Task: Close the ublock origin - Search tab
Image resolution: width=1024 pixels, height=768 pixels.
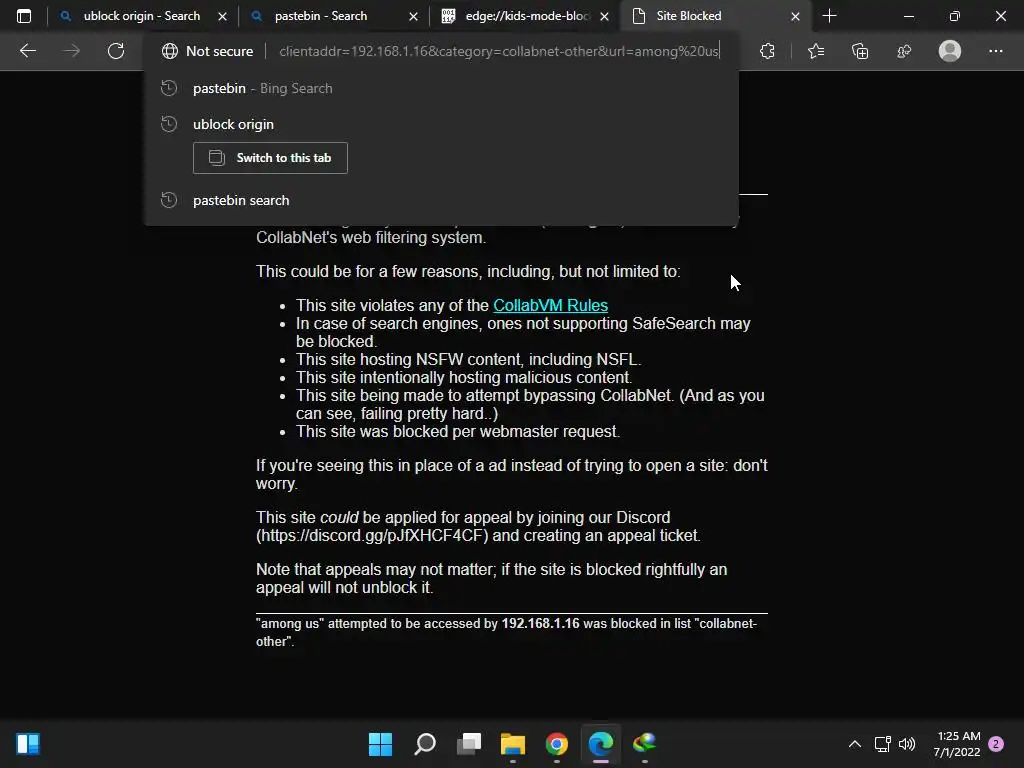Action: pyautogui.click(x=223, y=16)
